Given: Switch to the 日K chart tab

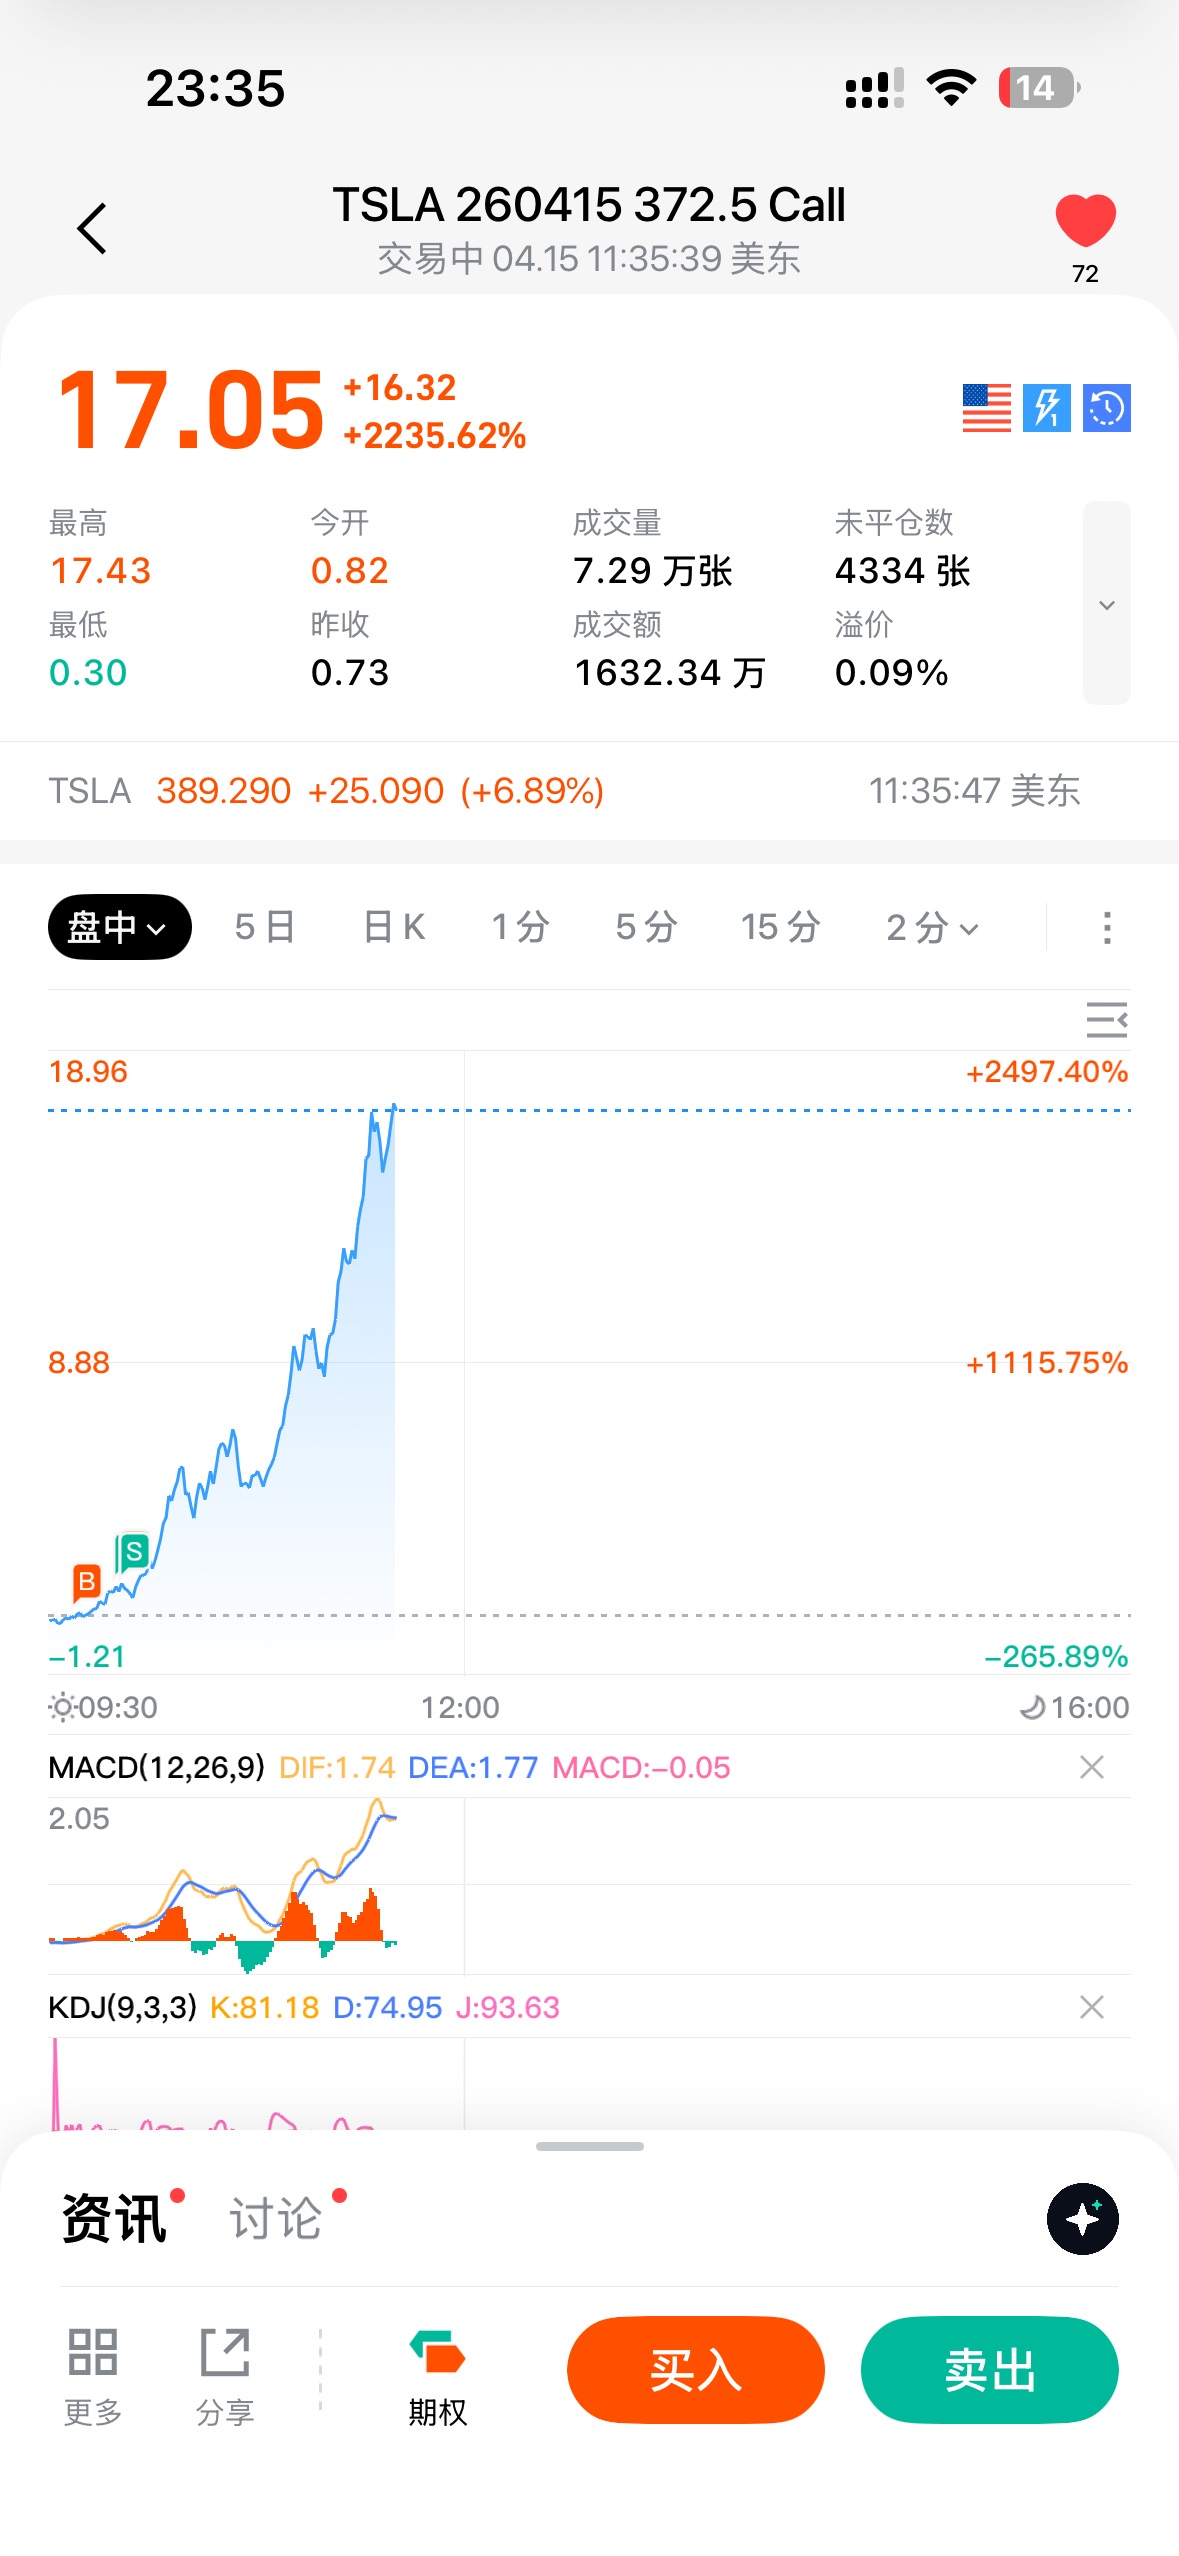Looking at the screenshot, I should (x=394, y=927).
